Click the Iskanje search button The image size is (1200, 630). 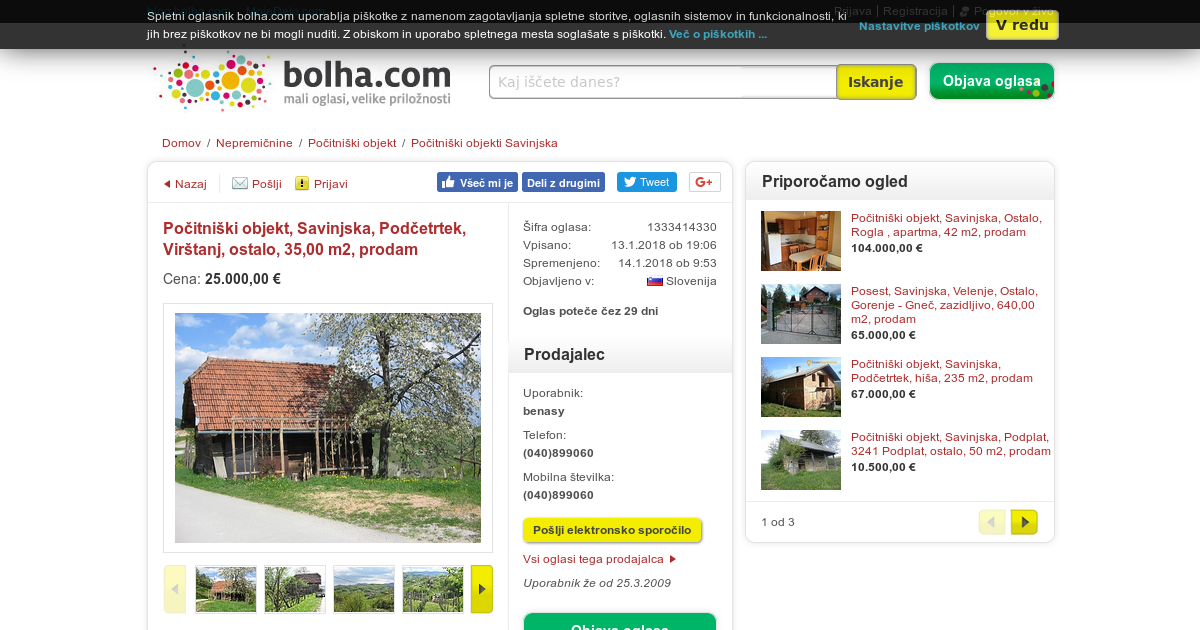click(x=876, y=82)
